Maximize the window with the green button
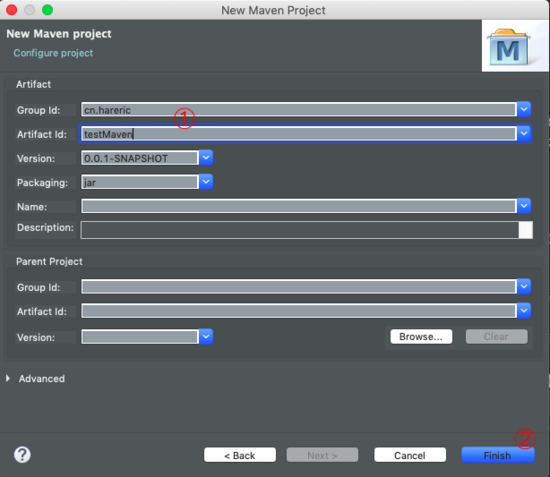This screenshot has height=477, width=550. [47, 10]
